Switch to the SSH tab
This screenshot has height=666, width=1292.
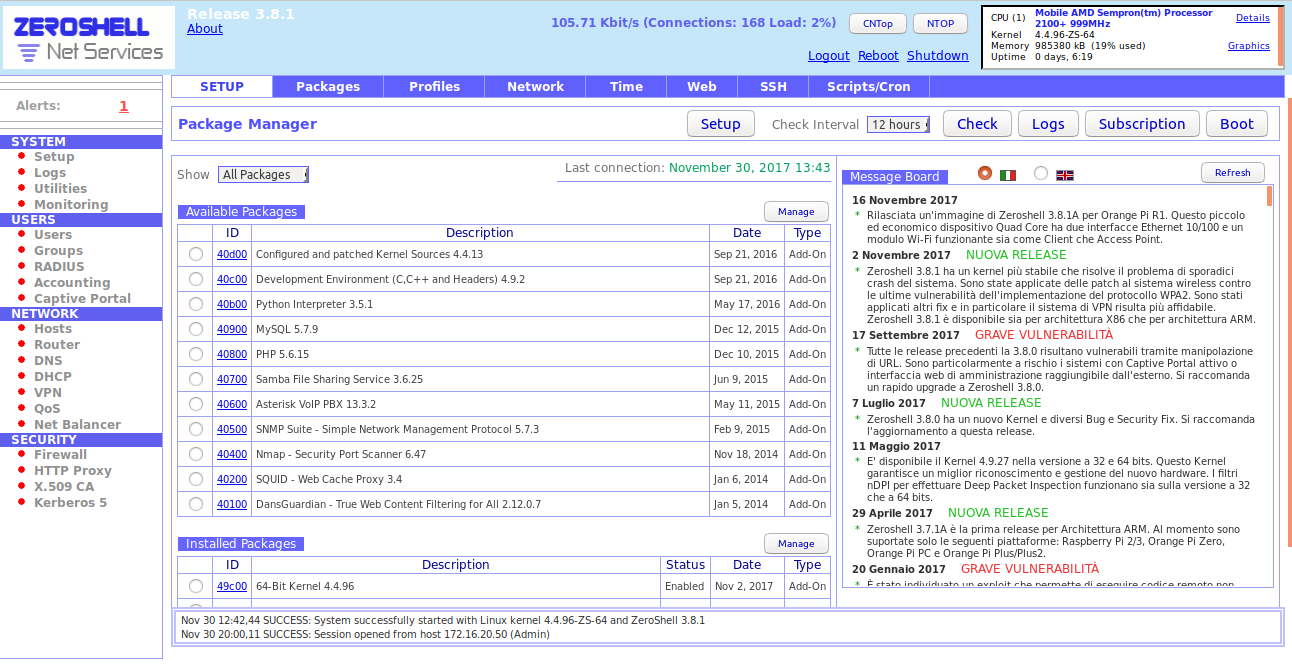773,87
